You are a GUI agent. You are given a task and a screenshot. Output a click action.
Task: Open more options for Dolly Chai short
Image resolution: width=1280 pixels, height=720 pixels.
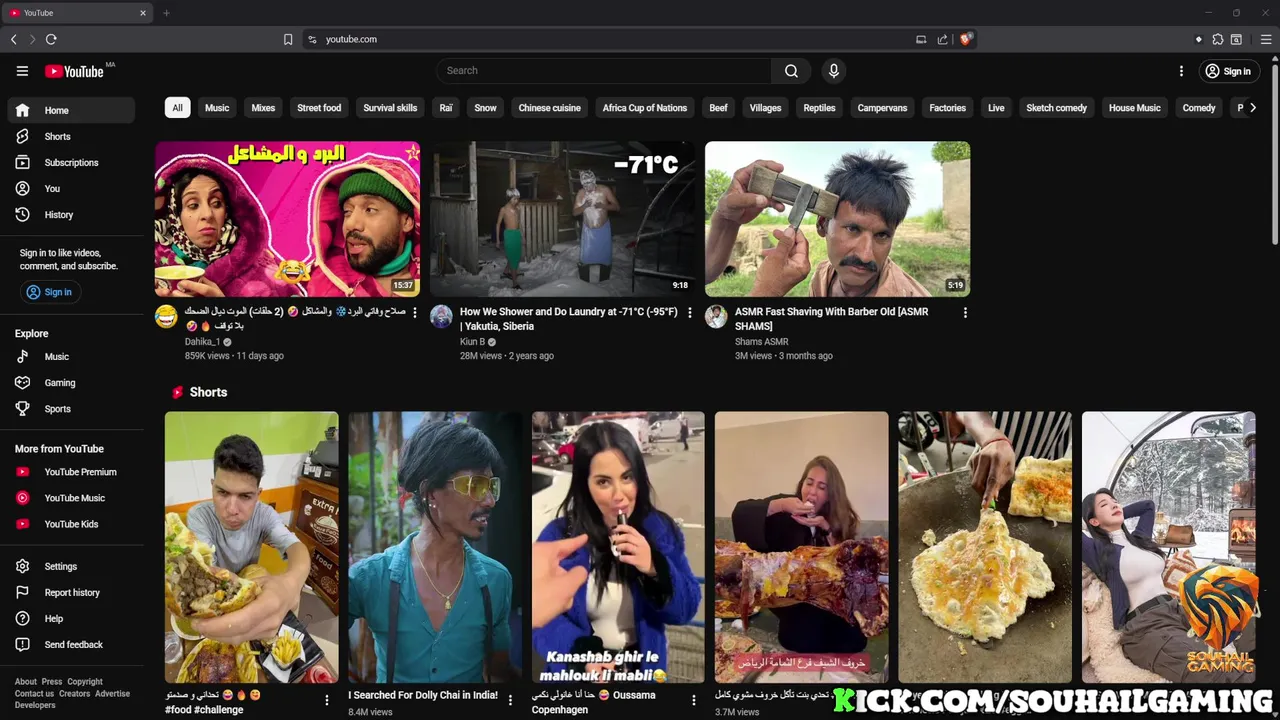(x=510, y=700)
